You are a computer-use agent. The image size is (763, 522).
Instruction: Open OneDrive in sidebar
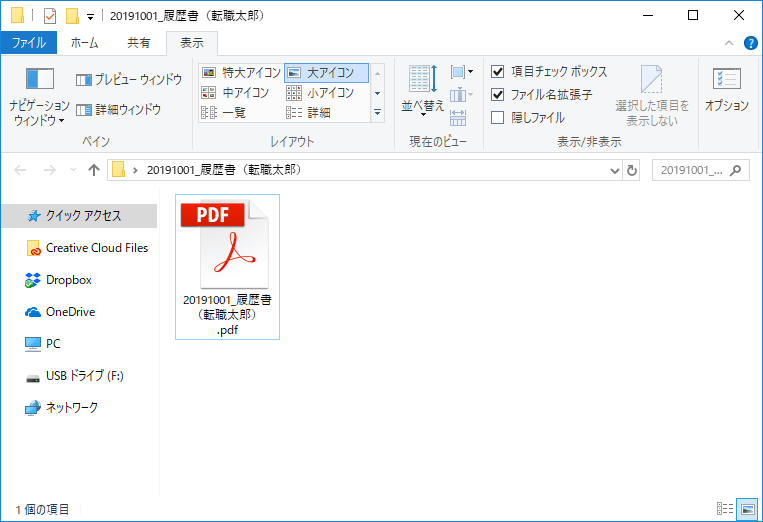pos(60,312)
